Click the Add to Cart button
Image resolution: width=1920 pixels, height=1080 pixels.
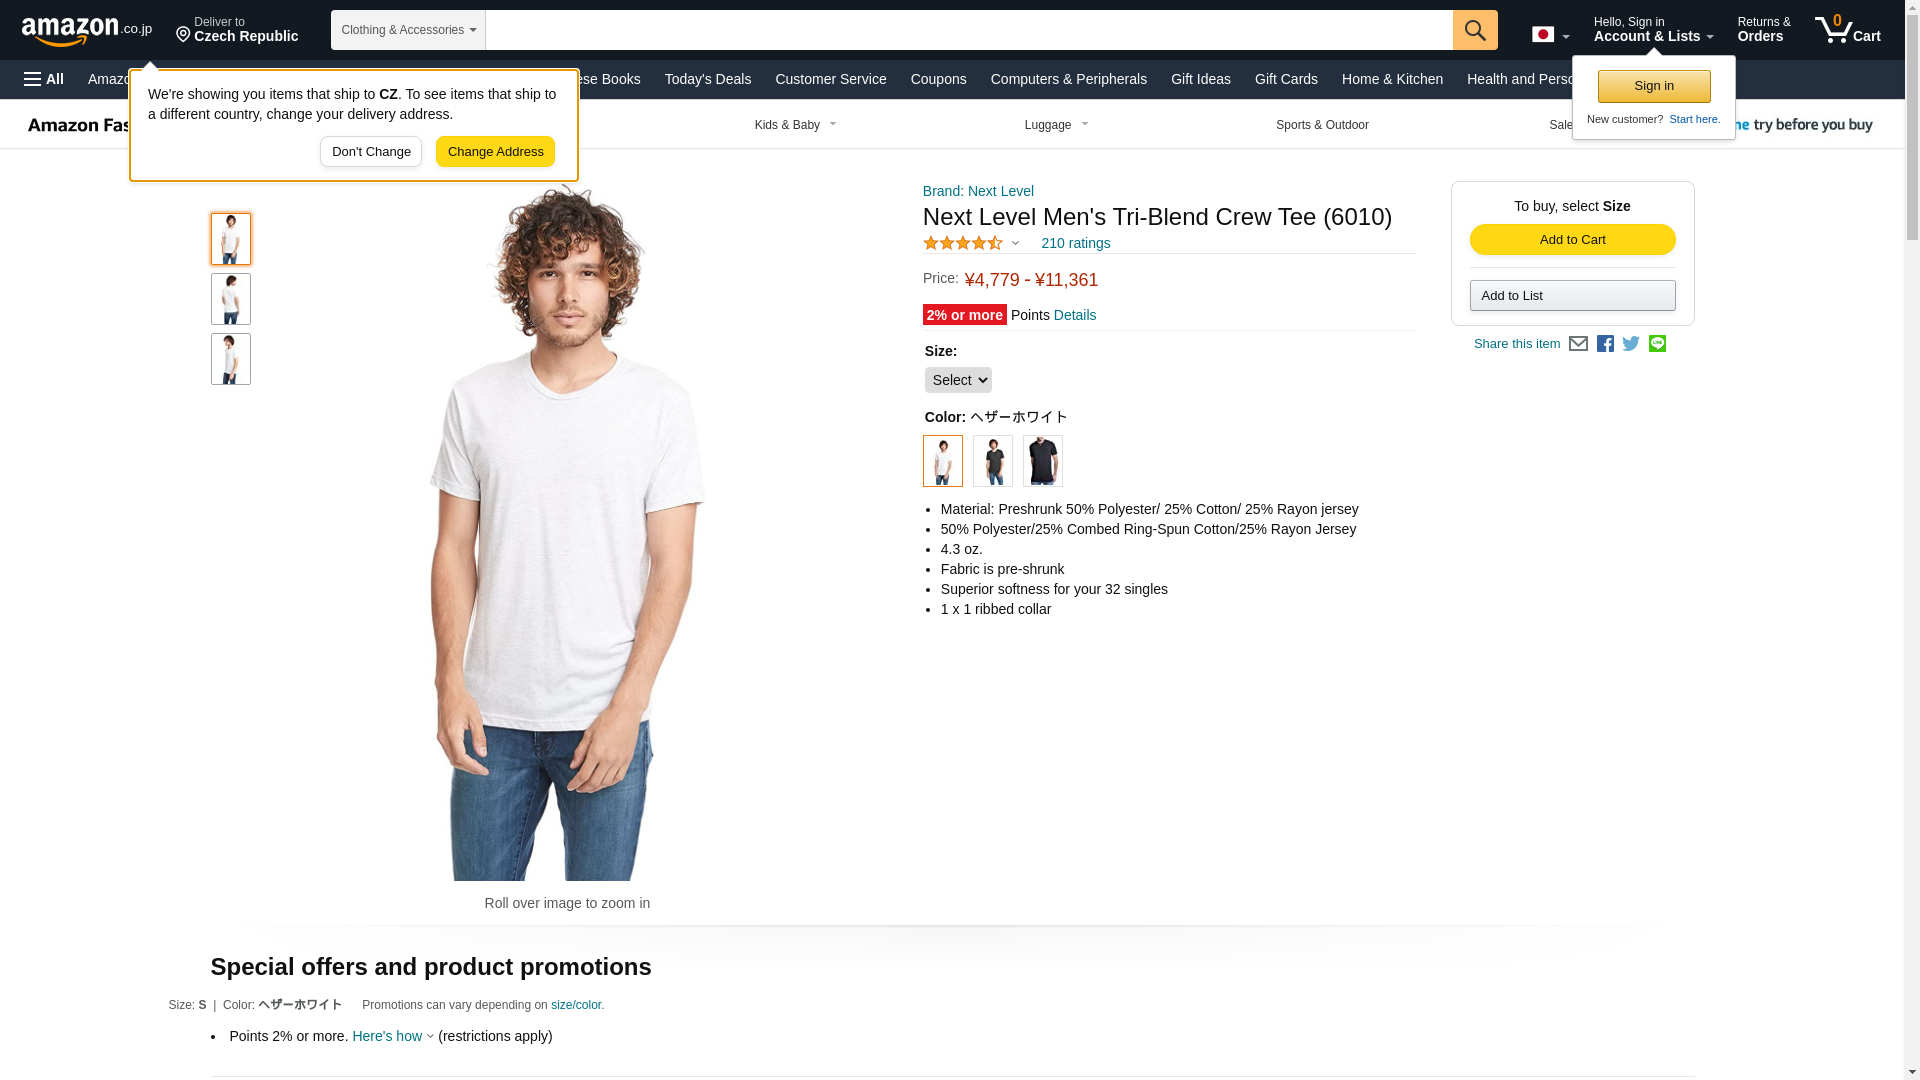tap(1572, 240)
